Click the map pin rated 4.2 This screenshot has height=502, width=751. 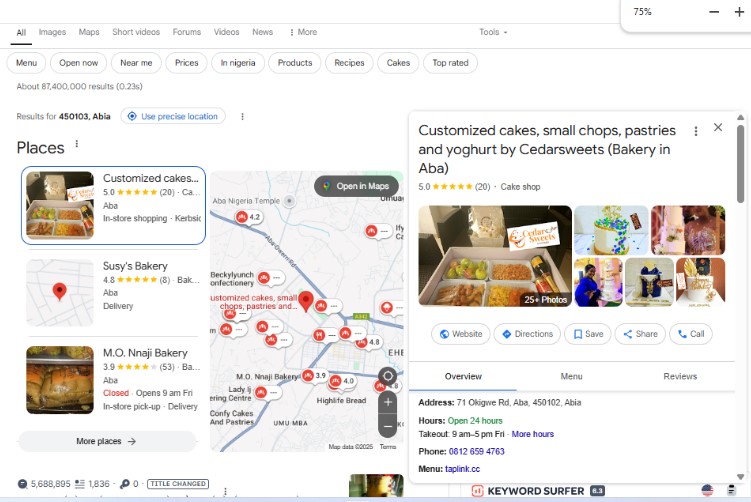248,217
